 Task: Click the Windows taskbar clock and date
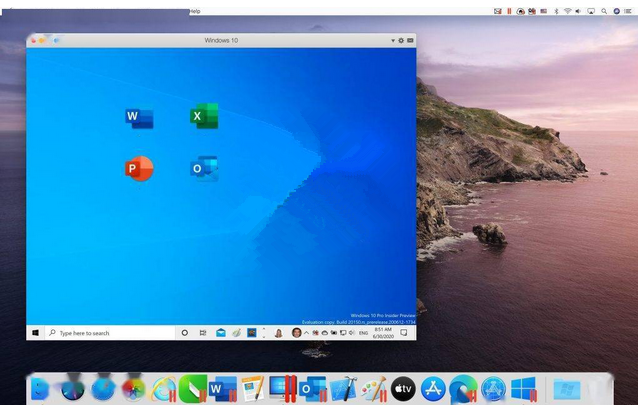[x=397, y=332]
